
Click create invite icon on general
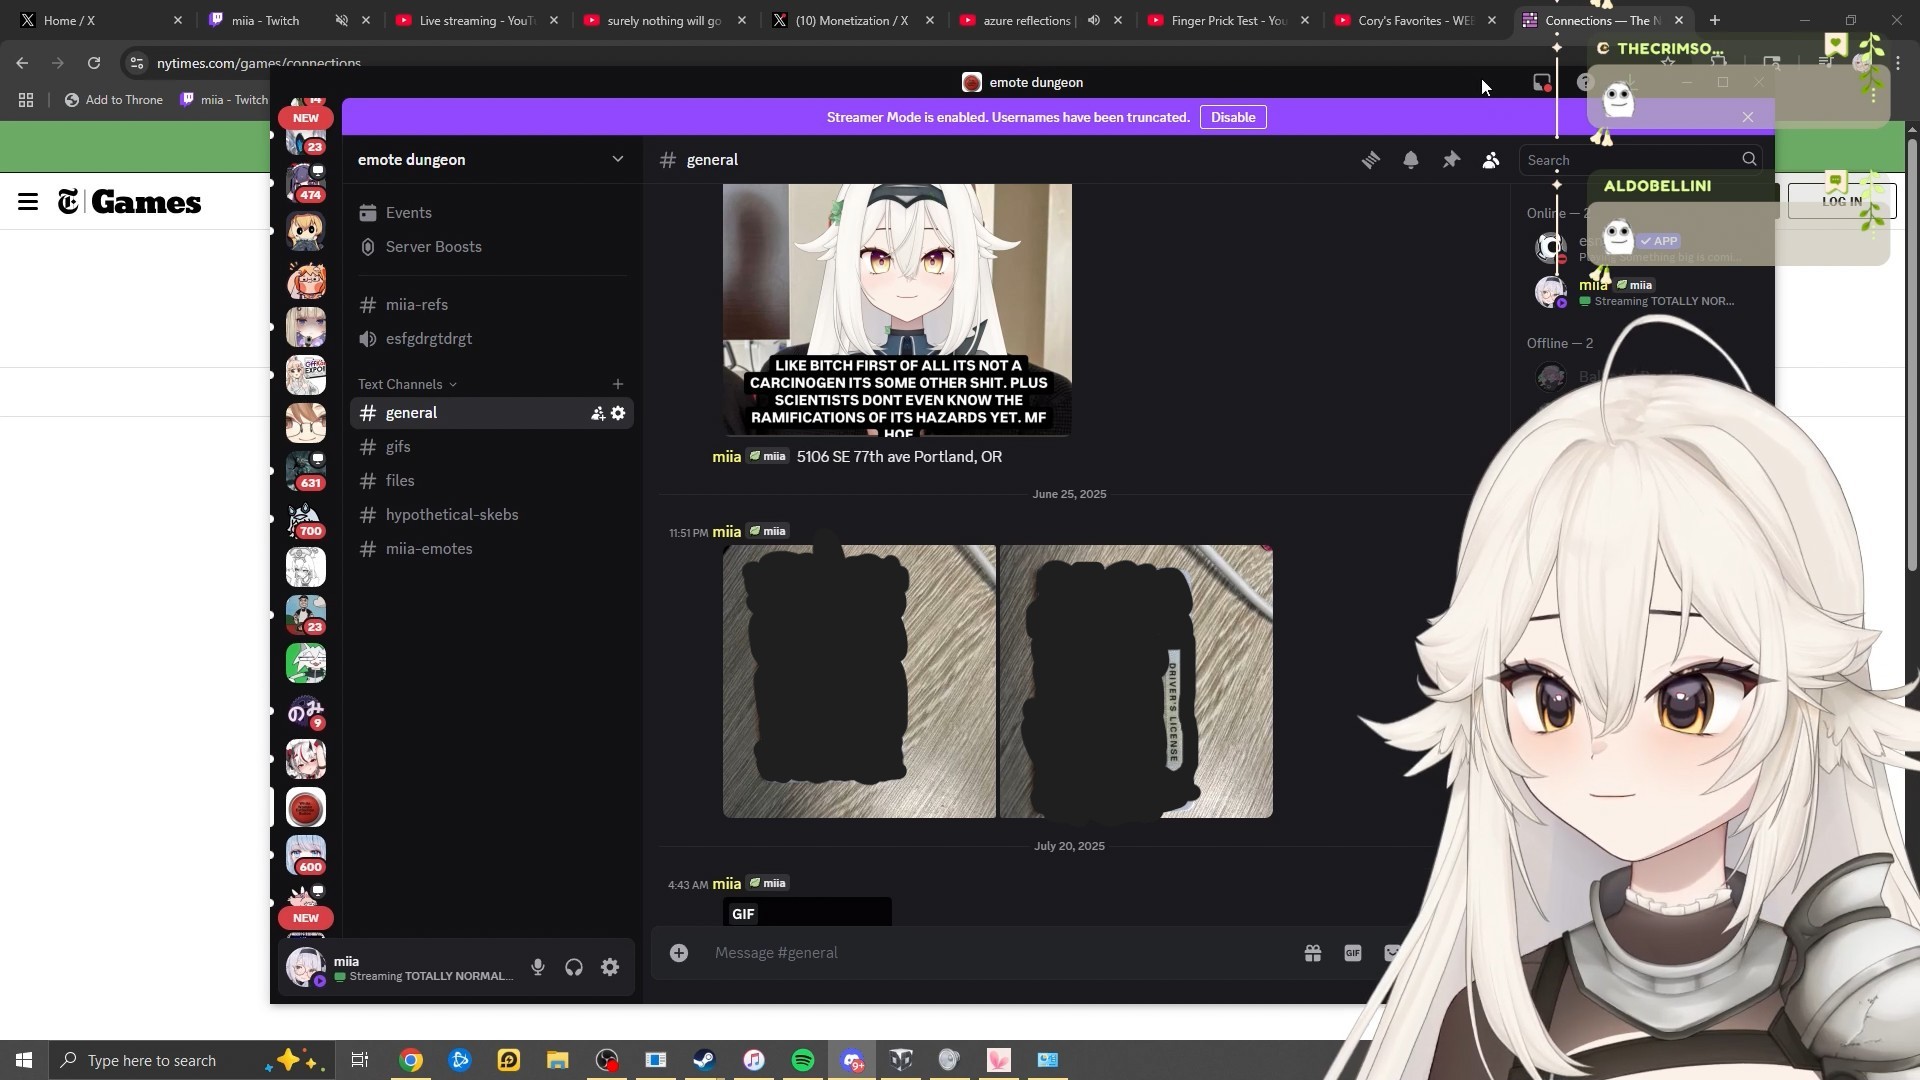coord(597,413)
